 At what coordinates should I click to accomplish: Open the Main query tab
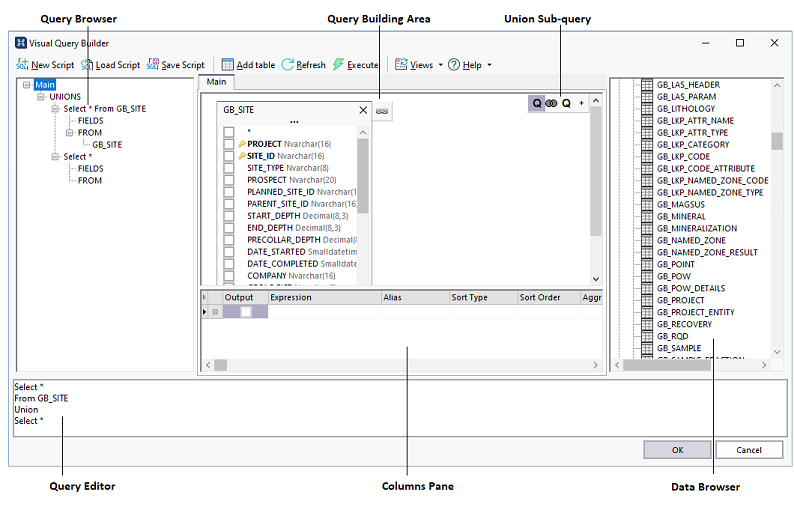216,82
